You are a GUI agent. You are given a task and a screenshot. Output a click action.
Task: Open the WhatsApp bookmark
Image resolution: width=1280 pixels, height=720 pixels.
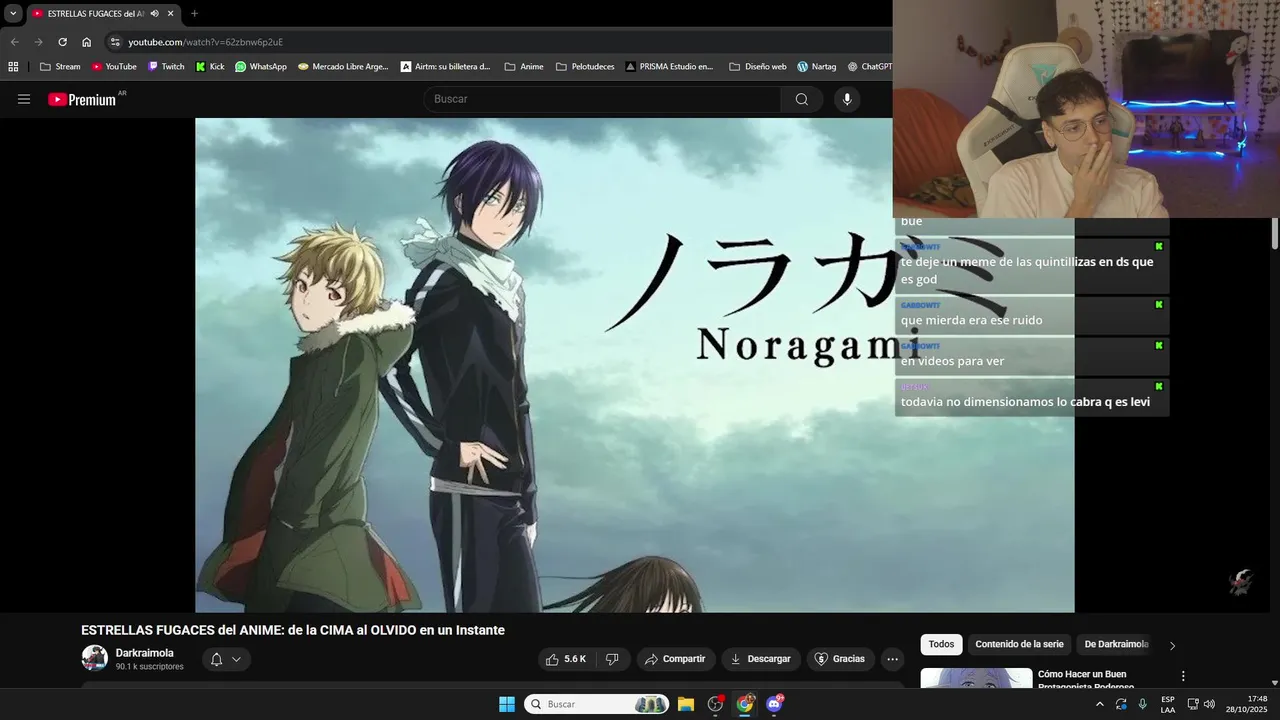(261, 67)
